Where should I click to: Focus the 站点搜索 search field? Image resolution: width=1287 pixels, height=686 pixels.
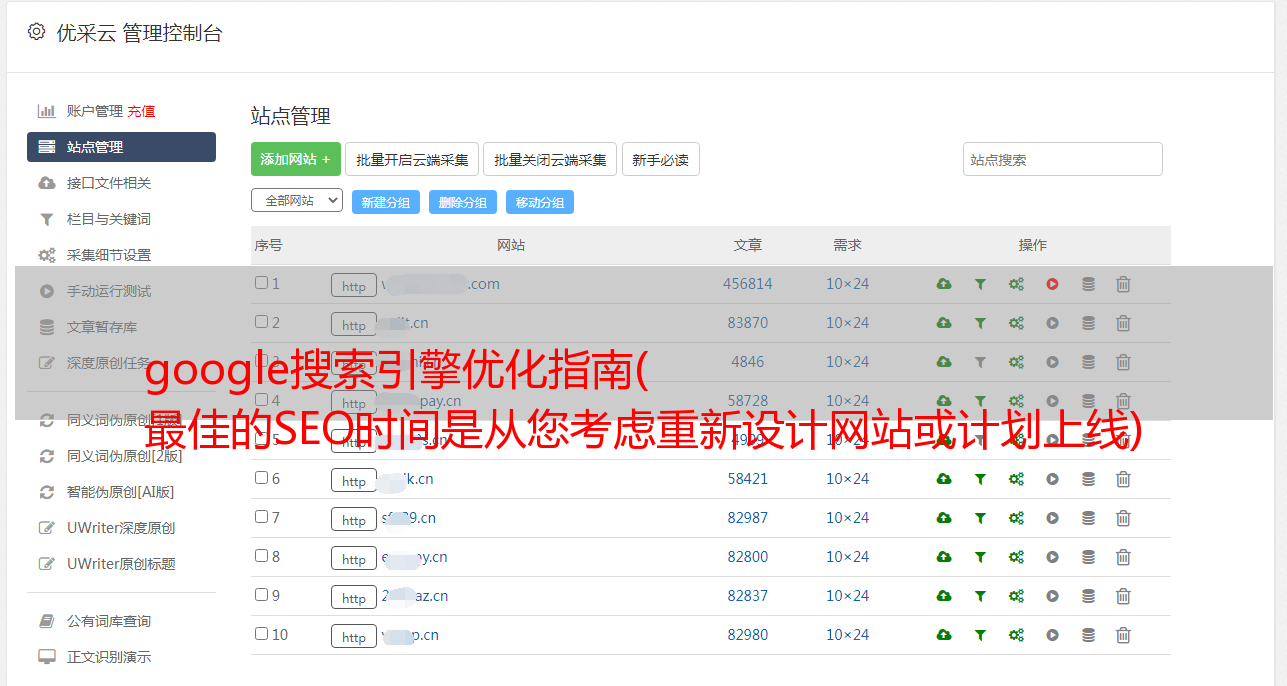tap(1063, 159)
